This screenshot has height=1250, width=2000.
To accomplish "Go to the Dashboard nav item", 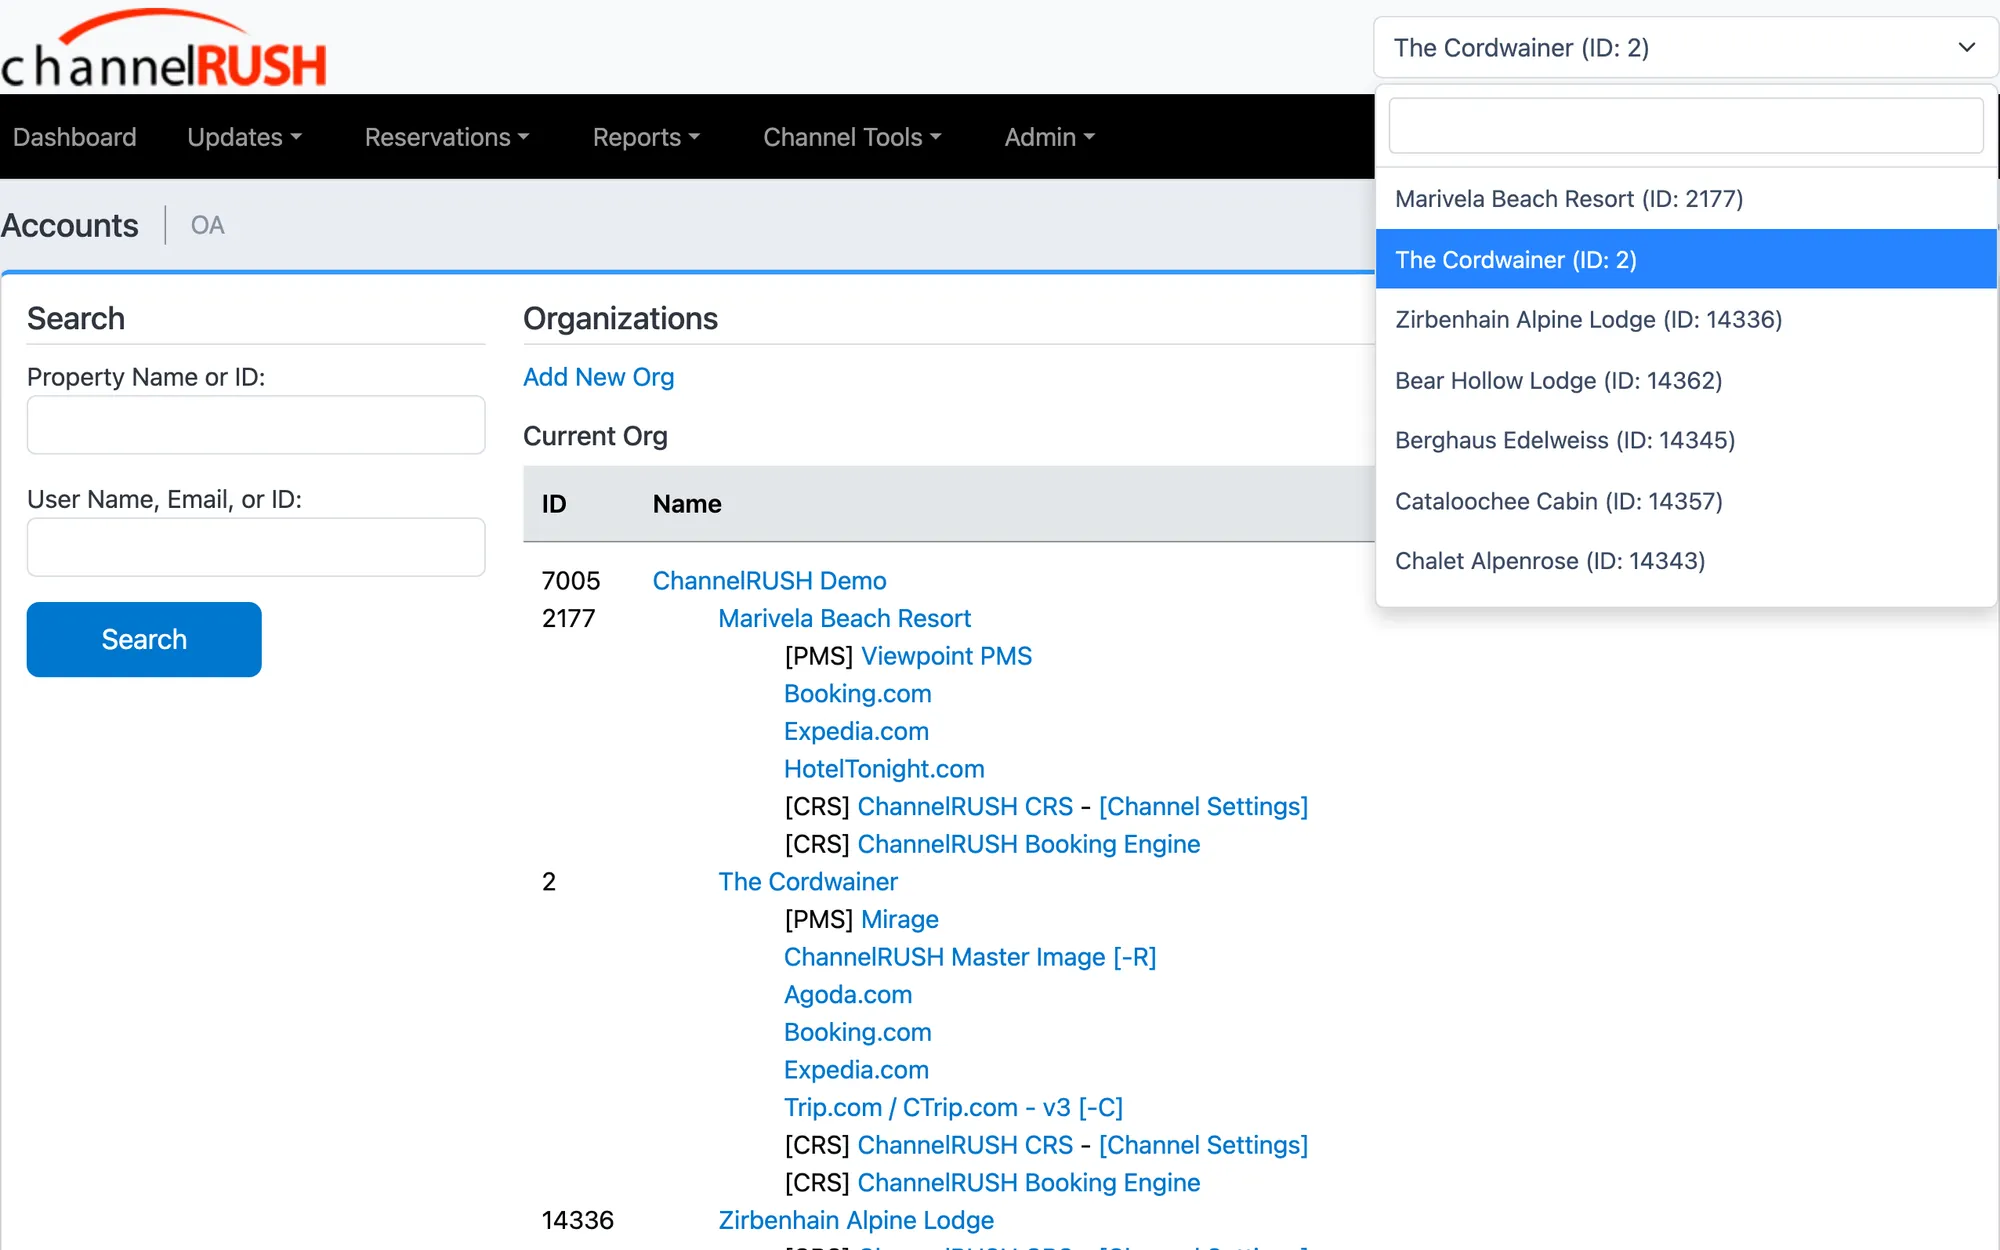I will coord(75,137).
